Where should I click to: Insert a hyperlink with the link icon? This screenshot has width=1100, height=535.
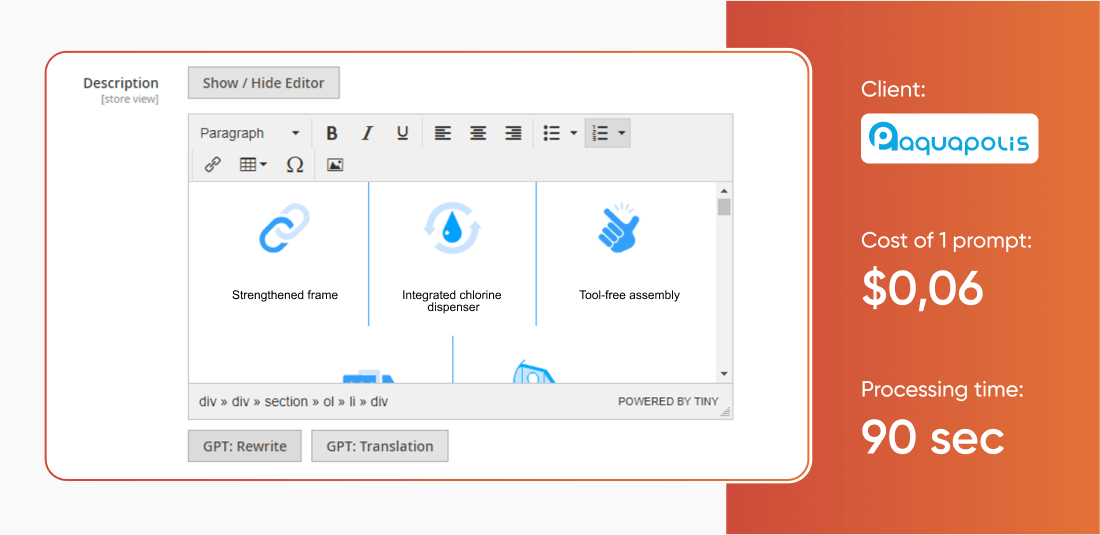(213, 165)
